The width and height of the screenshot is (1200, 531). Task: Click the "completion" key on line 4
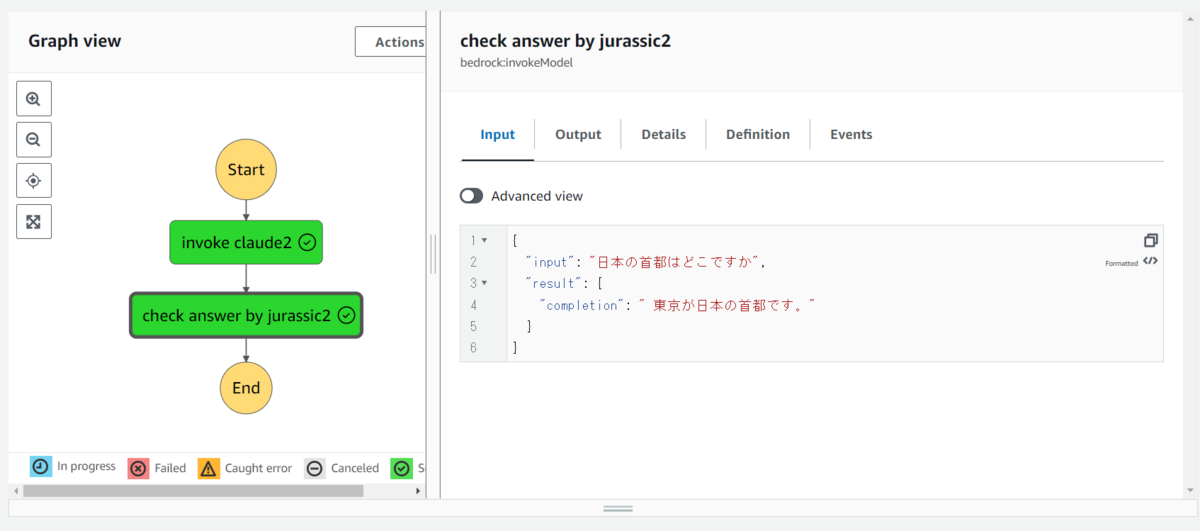(x=580, y=305)
